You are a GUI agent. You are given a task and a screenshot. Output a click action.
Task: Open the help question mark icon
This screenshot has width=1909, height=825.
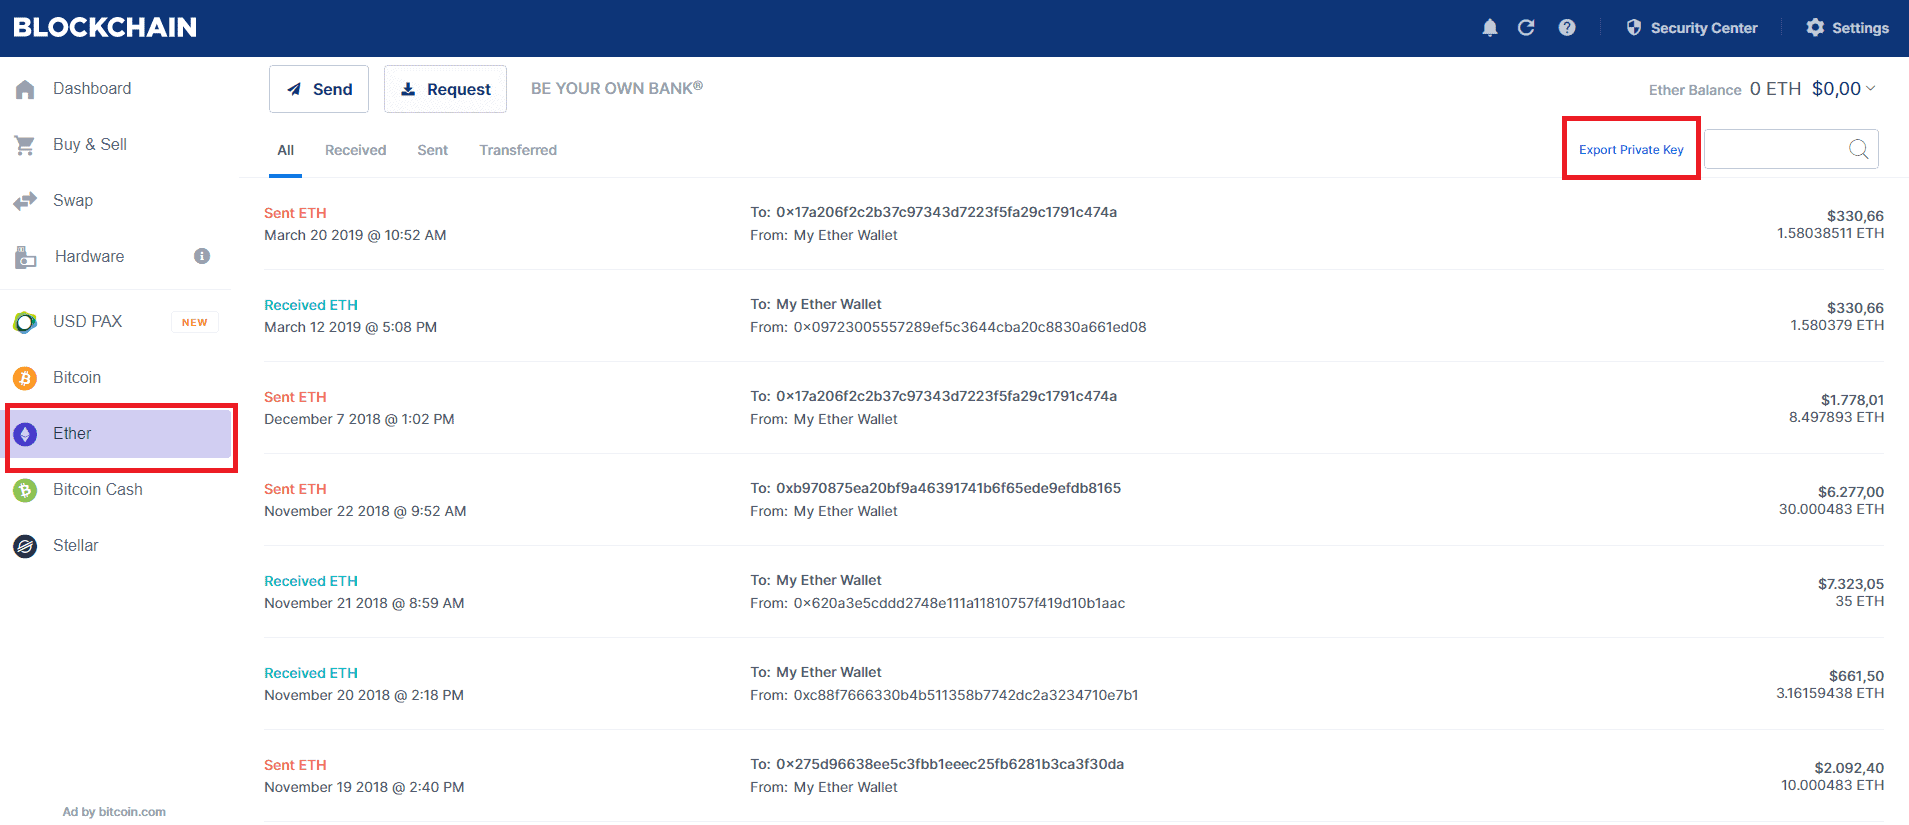click(x=1567, y=28)
